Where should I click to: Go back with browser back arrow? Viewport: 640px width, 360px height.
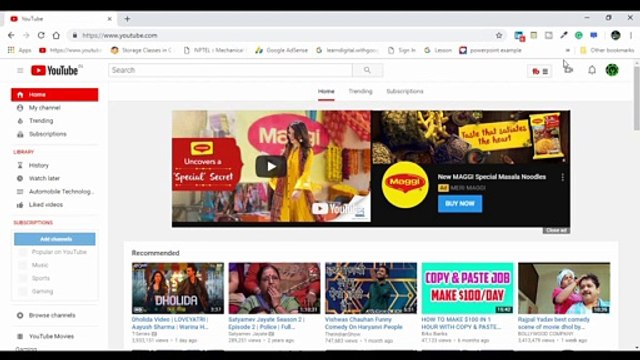pos(11,36)
